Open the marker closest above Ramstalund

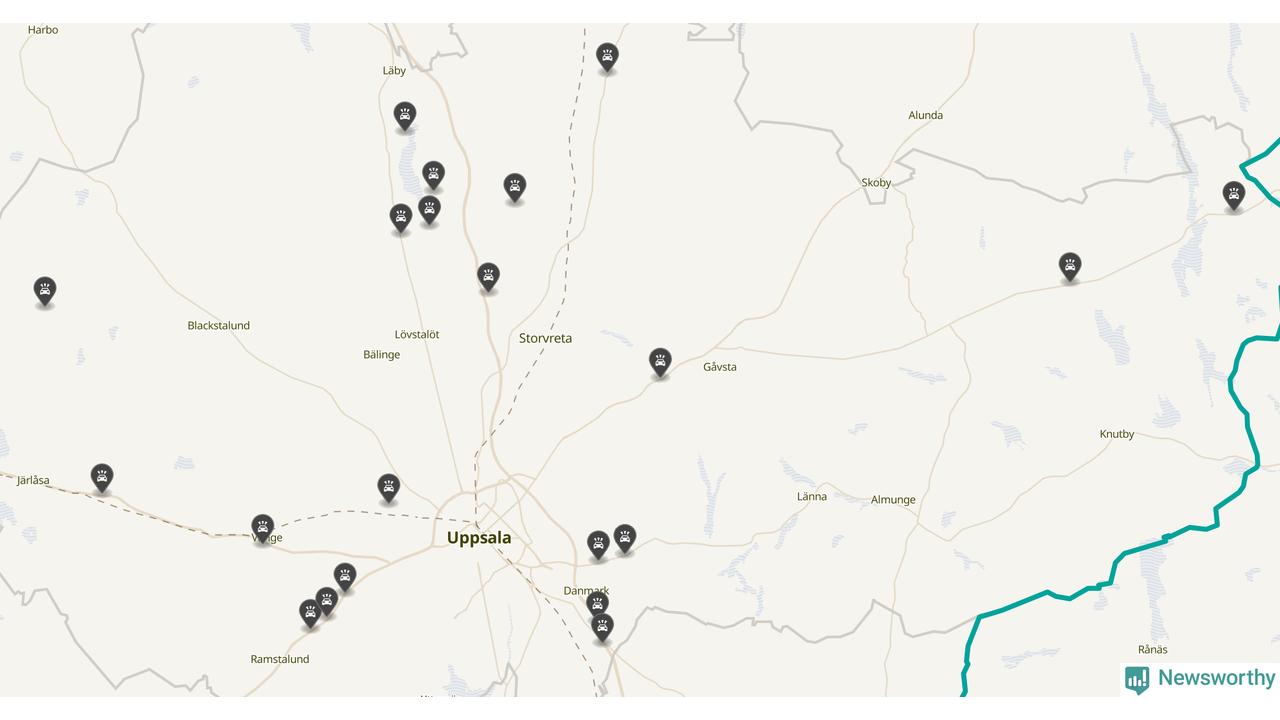pyautogui.click(x=311, y=613)
